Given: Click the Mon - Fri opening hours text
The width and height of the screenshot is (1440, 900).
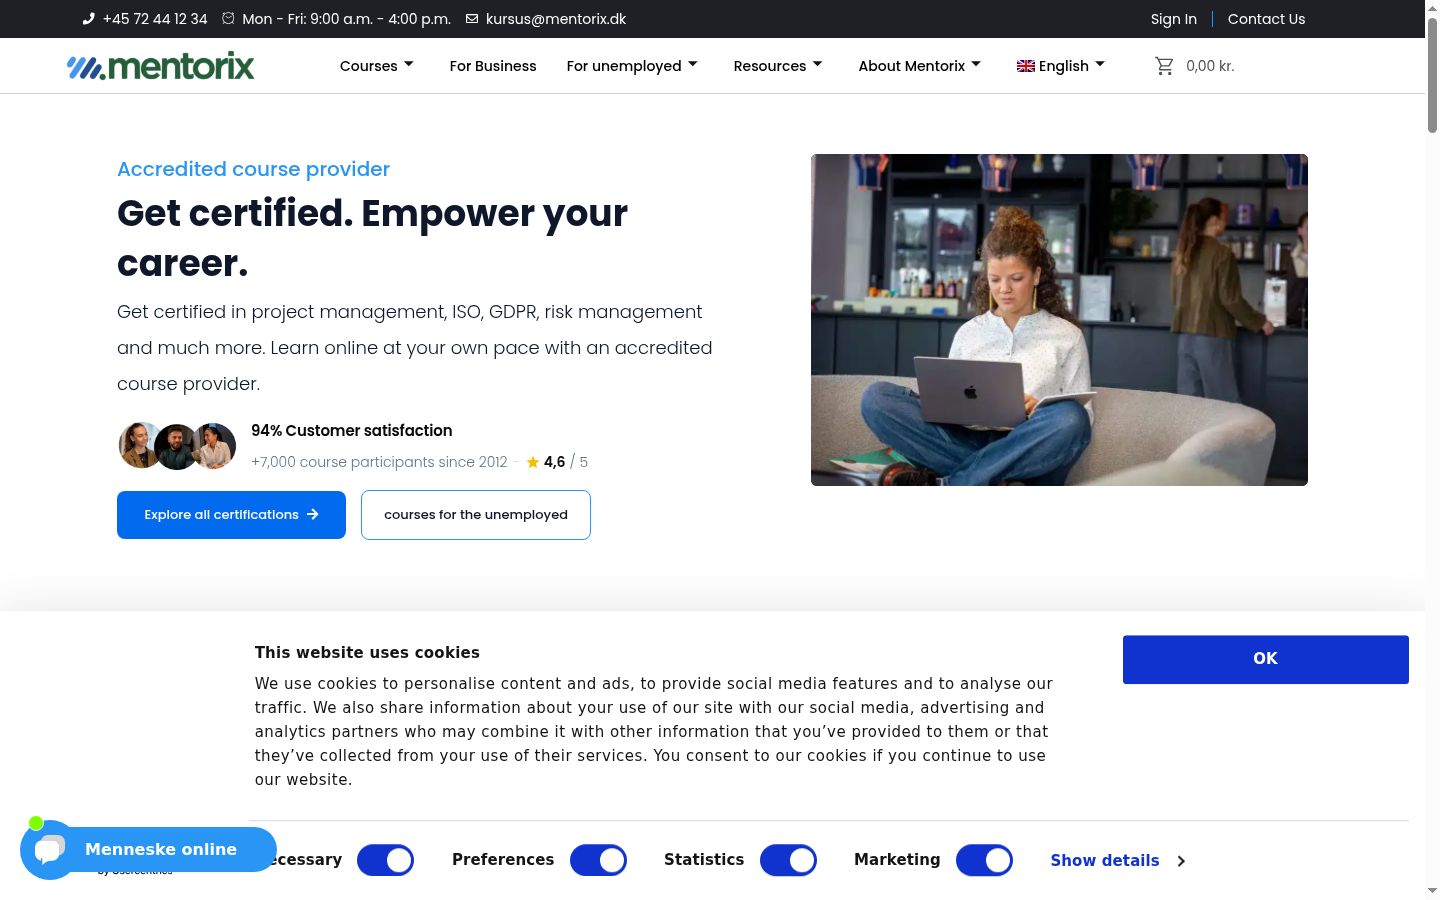Looking at the screenshot, I should 346,19.
